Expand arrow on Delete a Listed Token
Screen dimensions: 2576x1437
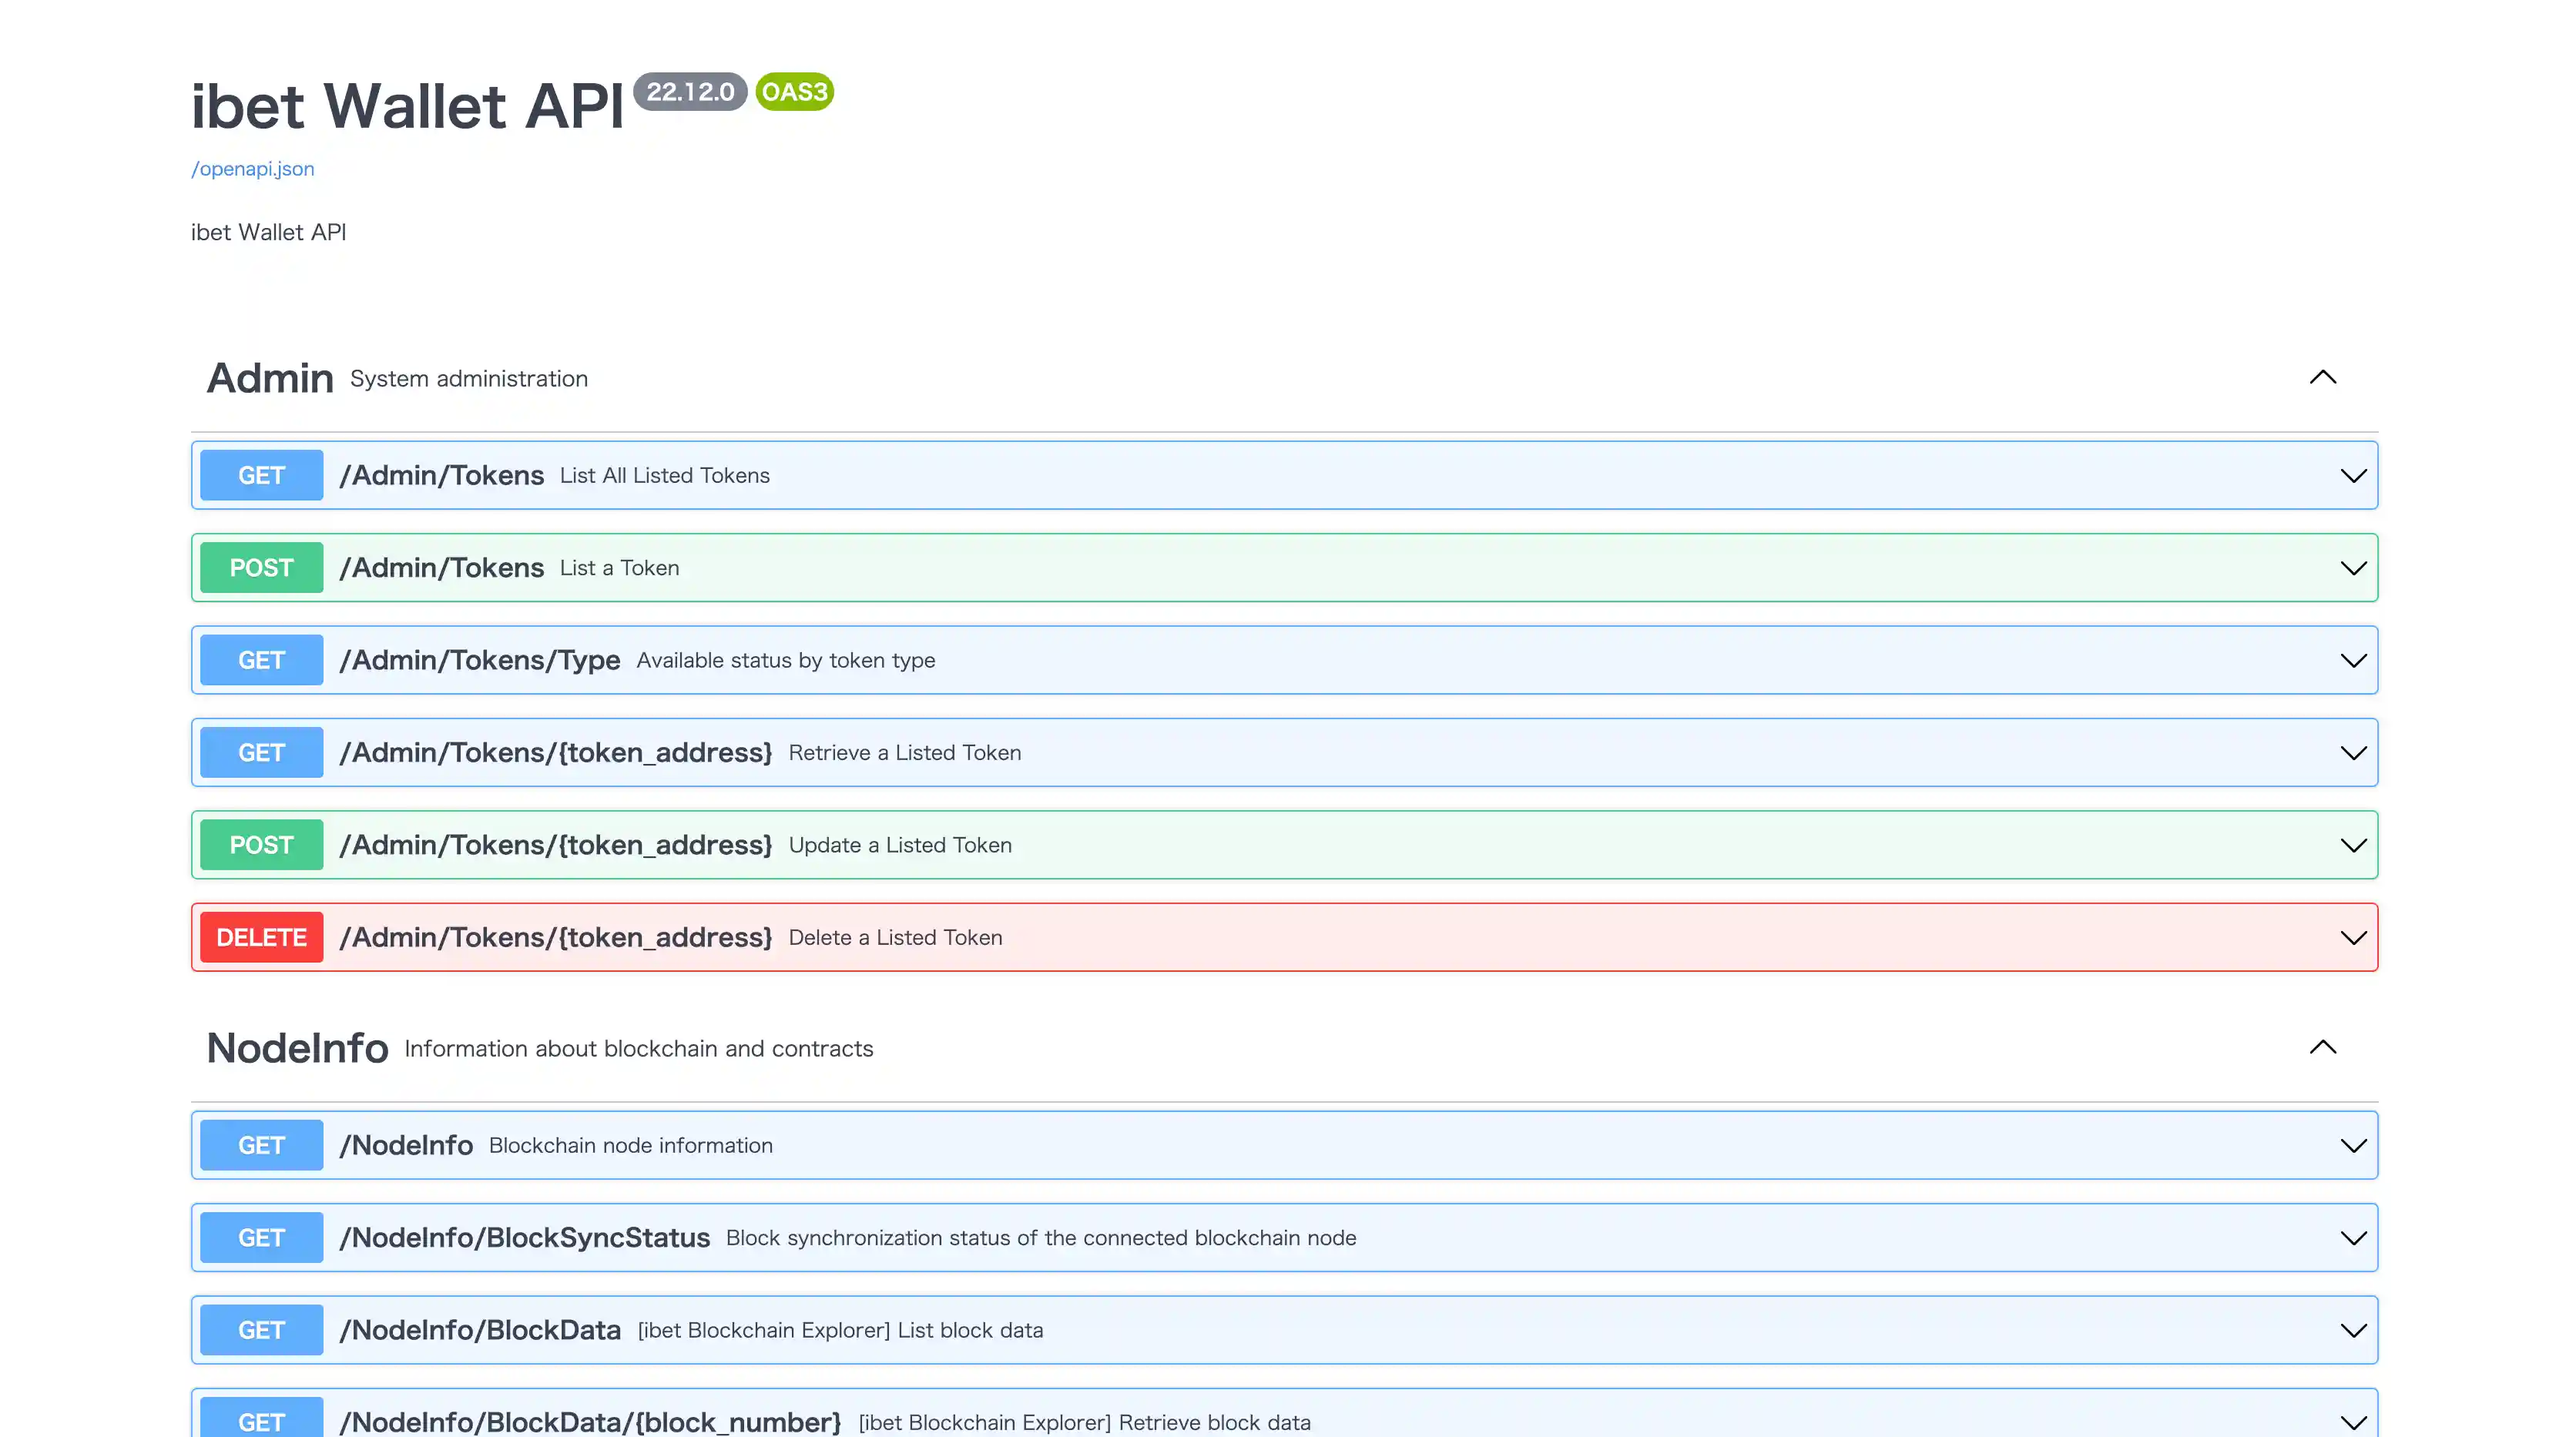(x=2353, y=937)
